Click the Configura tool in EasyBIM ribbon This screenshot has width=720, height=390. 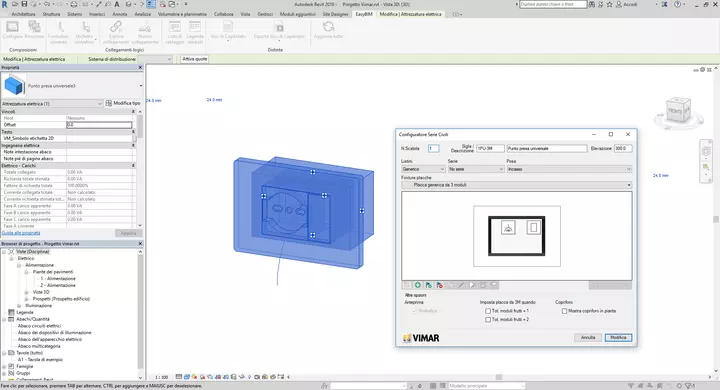click(12, 30)
